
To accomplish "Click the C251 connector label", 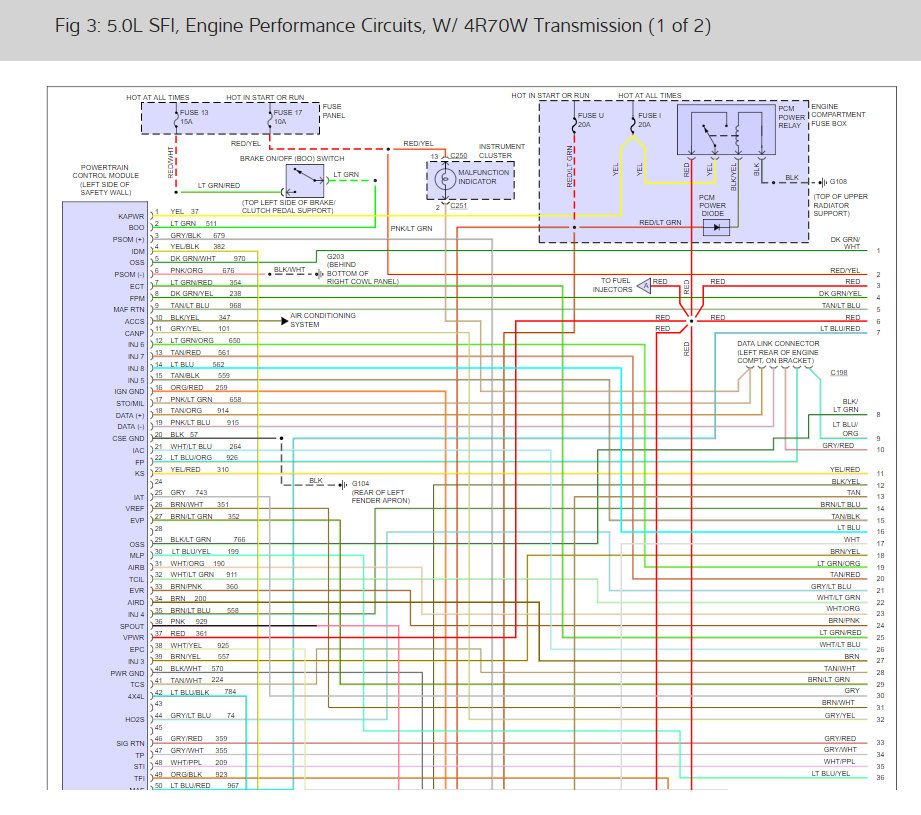I will pos(459,206).
